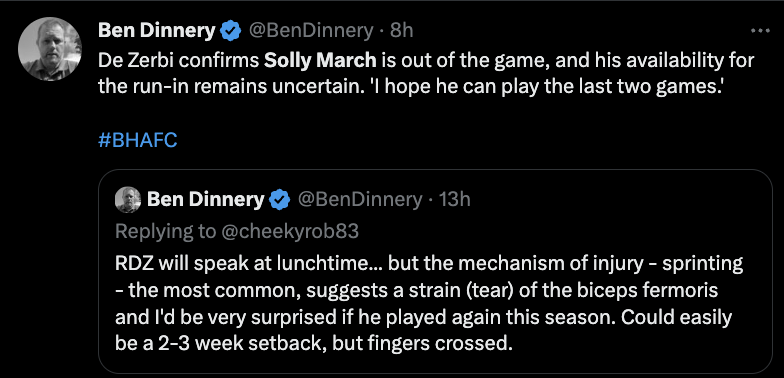This screenshot has height=378, width=784.
Task: Click the verified badge inside the quoted tweet
Action: coord(280,200)
